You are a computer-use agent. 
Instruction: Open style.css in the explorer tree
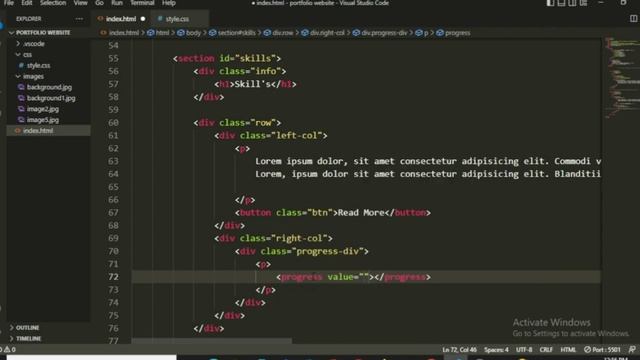pyautogui.click(x=38, y=65)
